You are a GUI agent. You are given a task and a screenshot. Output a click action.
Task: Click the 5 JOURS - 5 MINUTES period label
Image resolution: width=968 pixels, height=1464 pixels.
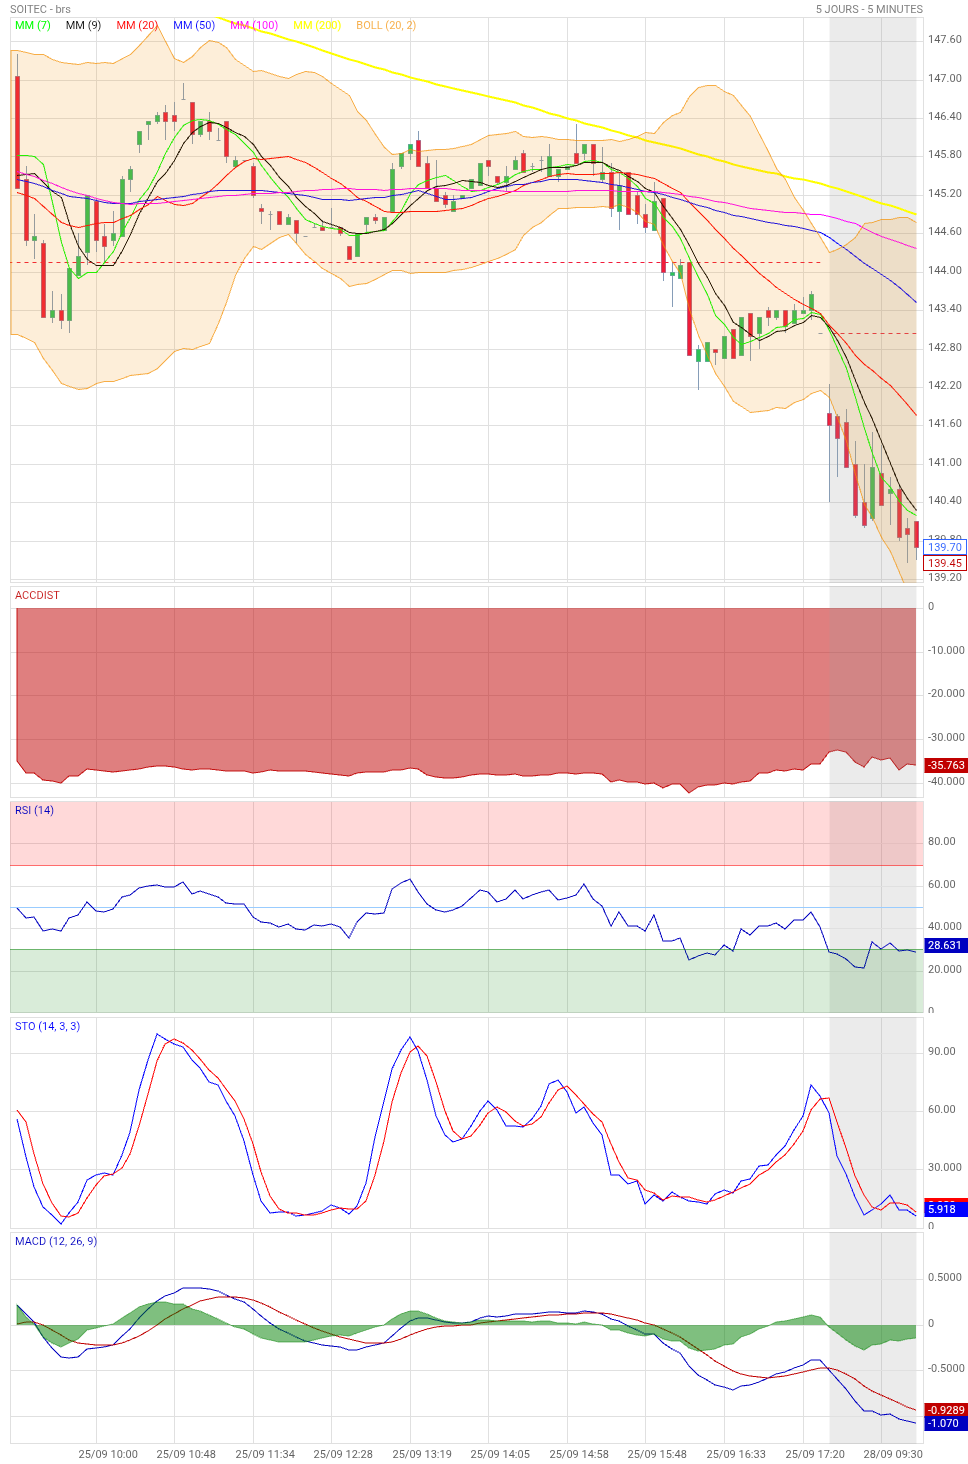[869, 9]
